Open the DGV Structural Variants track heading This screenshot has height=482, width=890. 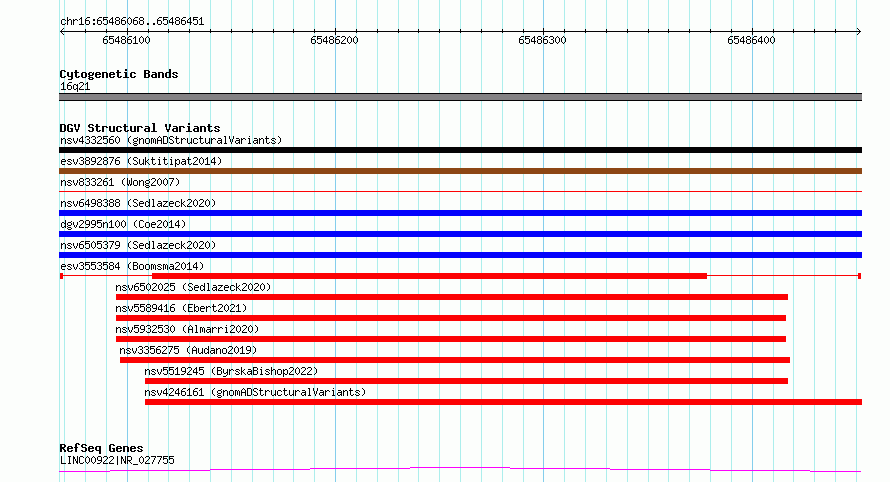pos(140,128)
